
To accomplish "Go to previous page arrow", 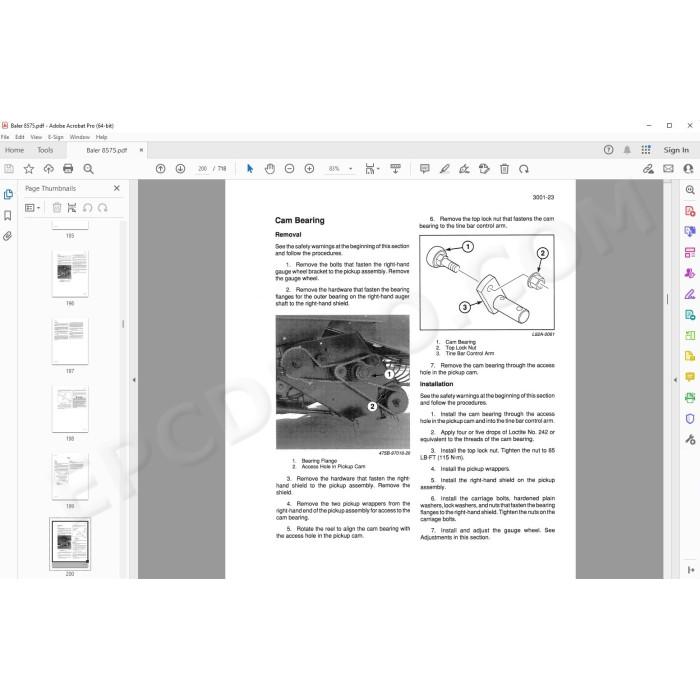I will (x=161, y=169).
